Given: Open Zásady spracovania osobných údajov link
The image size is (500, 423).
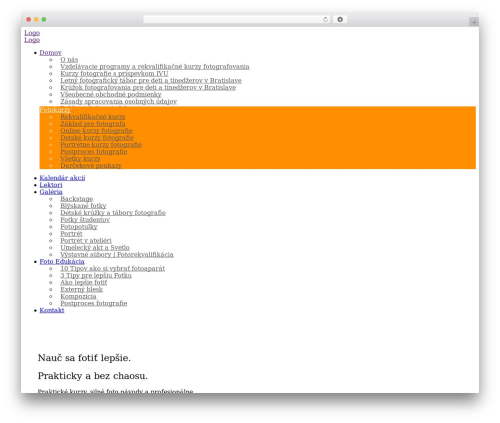Looking at the screenshot, I should pos(118,102).
